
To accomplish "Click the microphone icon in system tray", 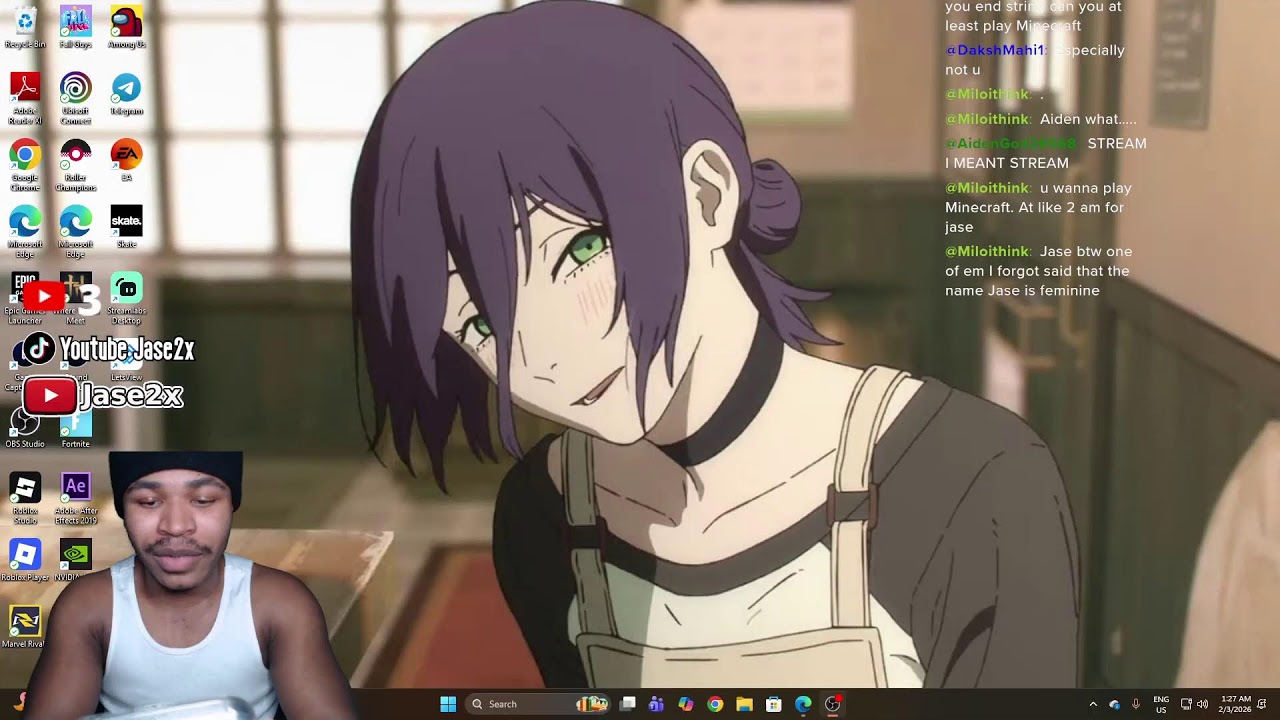I will pos(1136,704).
